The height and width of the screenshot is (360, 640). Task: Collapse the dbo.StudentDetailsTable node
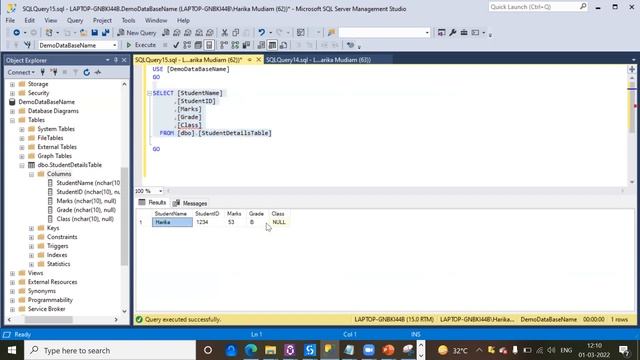(22, 165)
